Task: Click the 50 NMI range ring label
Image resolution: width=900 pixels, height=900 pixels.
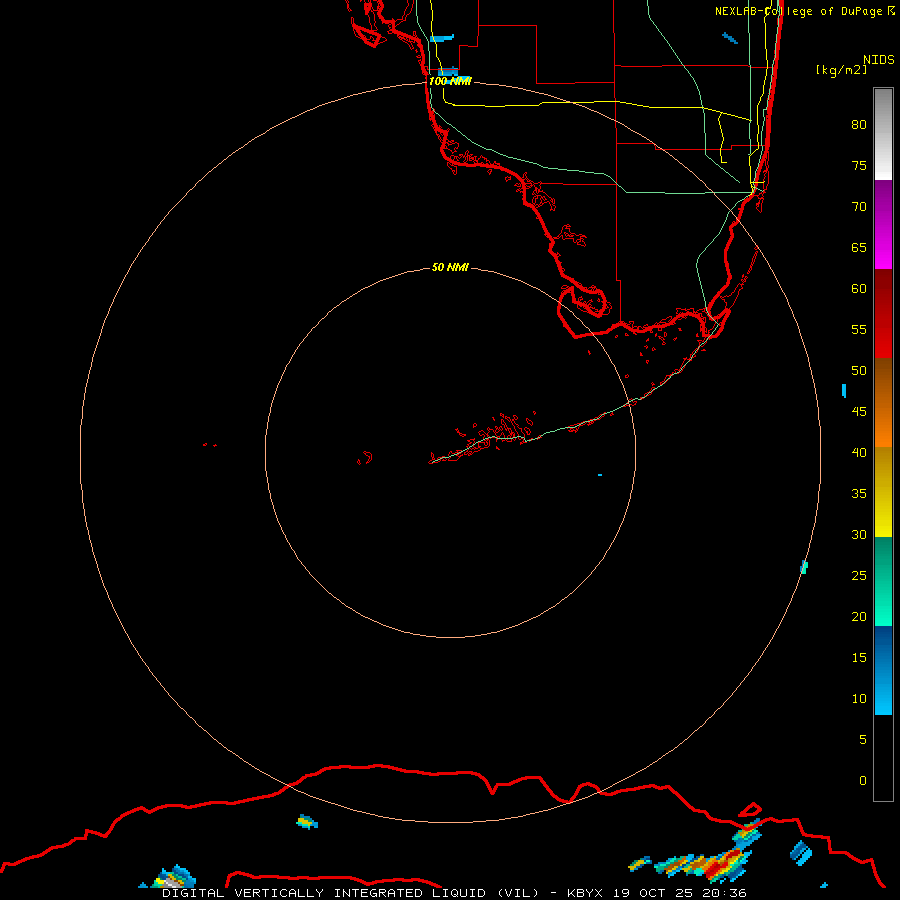Action: pyautogui.click(x=450, y=267)
